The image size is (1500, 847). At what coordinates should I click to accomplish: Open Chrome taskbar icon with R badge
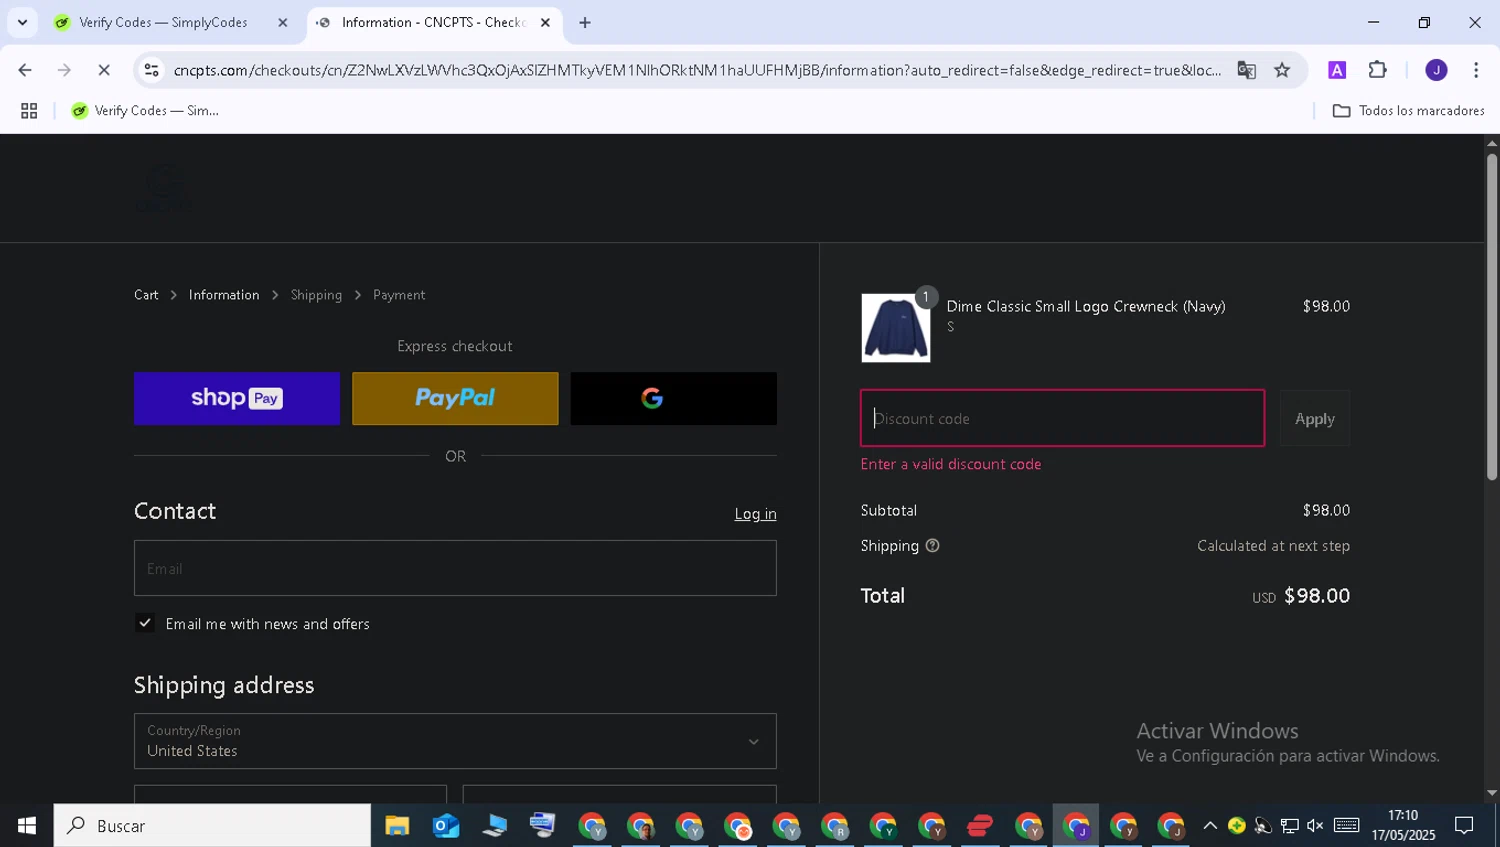click(x=834, y=826)
